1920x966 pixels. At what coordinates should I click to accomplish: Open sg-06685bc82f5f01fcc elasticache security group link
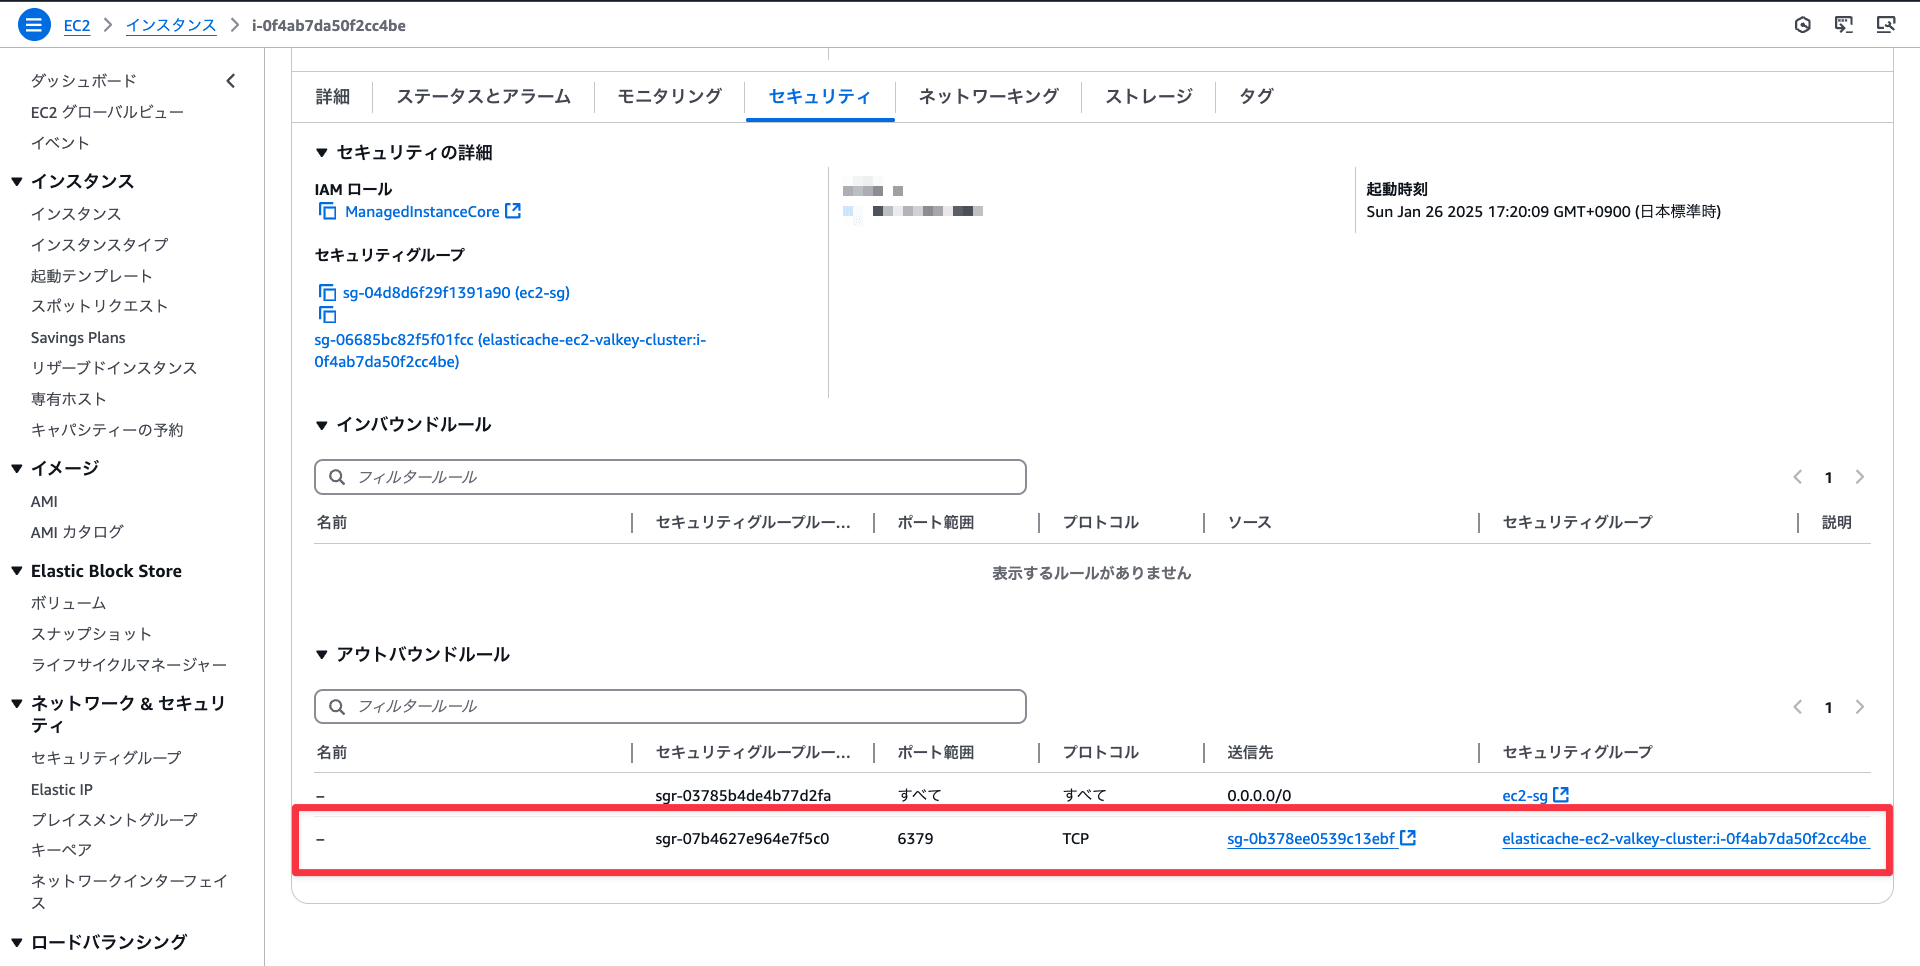pos(510,350)
